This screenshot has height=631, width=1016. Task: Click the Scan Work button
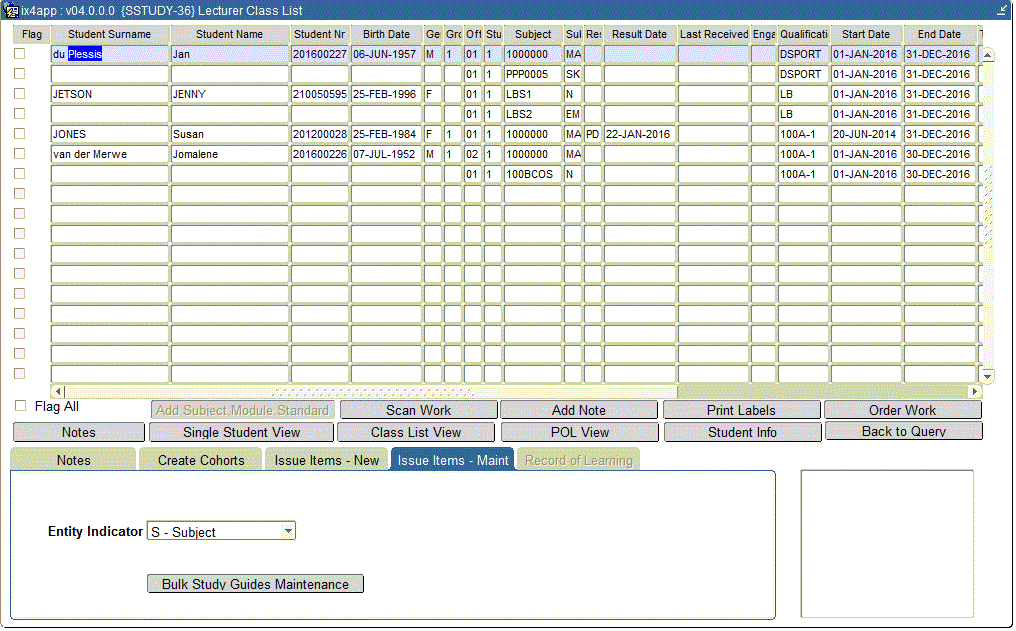pos(418,410)
